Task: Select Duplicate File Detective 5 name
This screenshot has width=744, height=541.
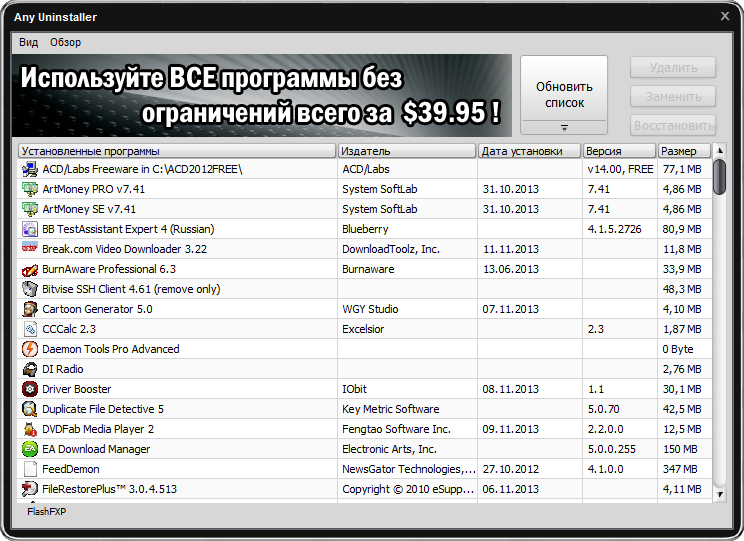Action: pyautogui.click(x=103, y=409)
